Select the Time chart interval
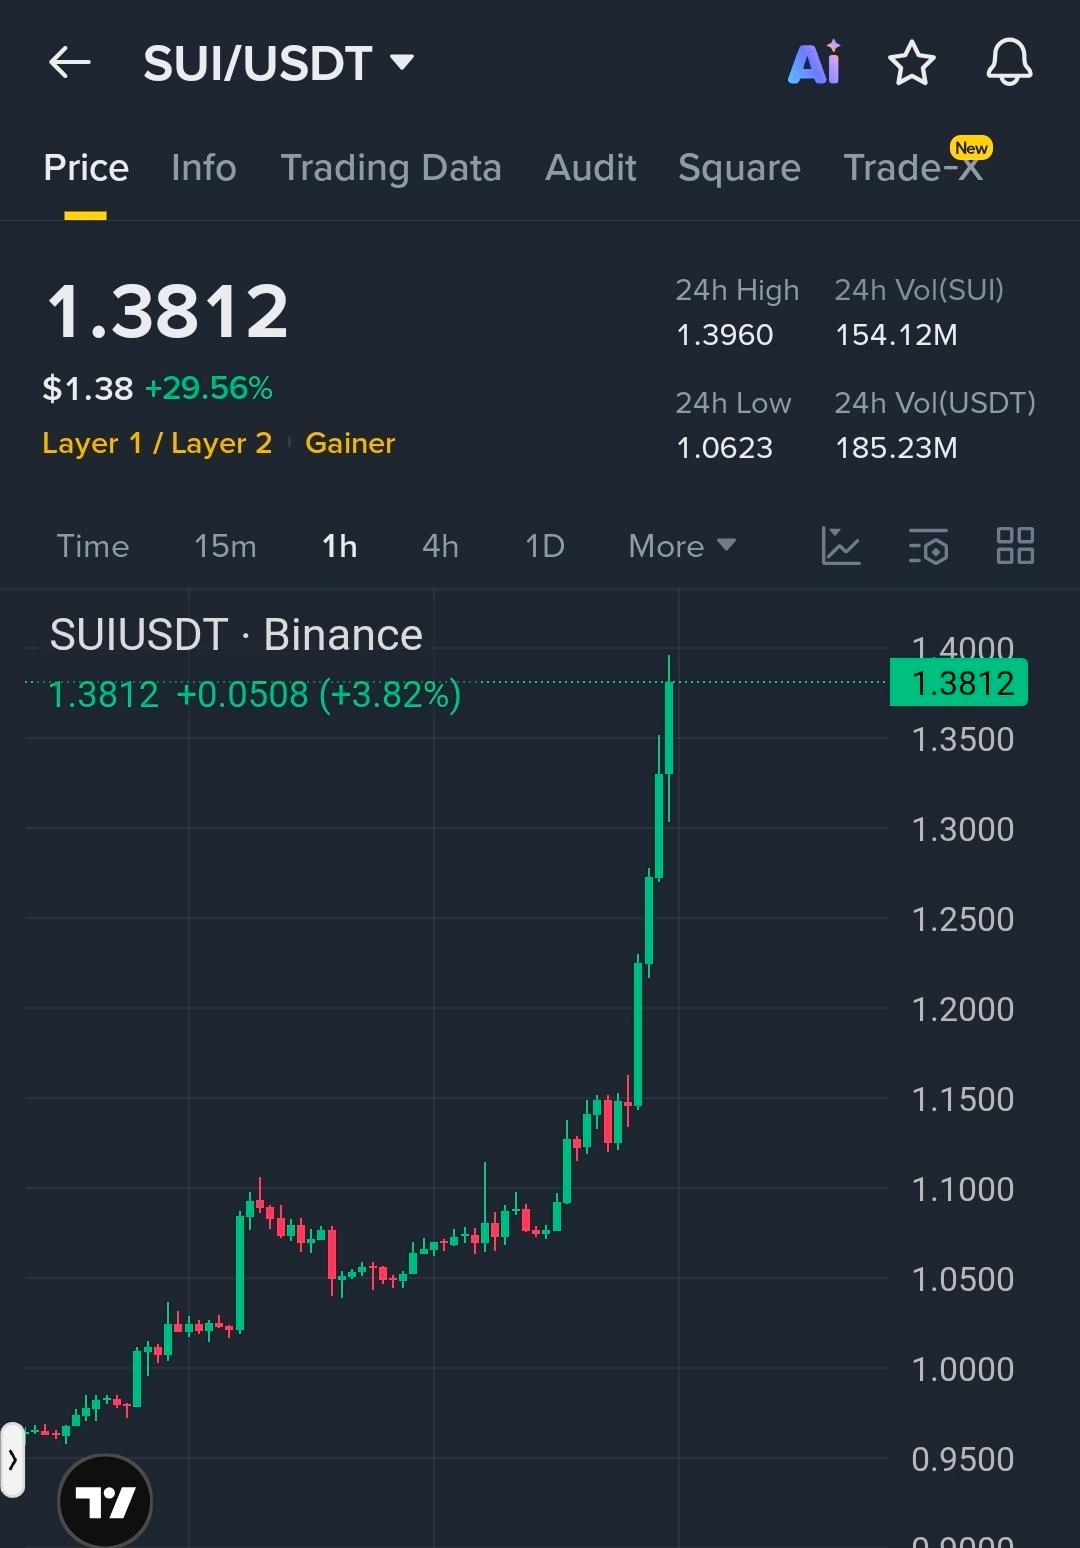The width and height of the screenshot is (1080, 1548). (x=93, y=546)
